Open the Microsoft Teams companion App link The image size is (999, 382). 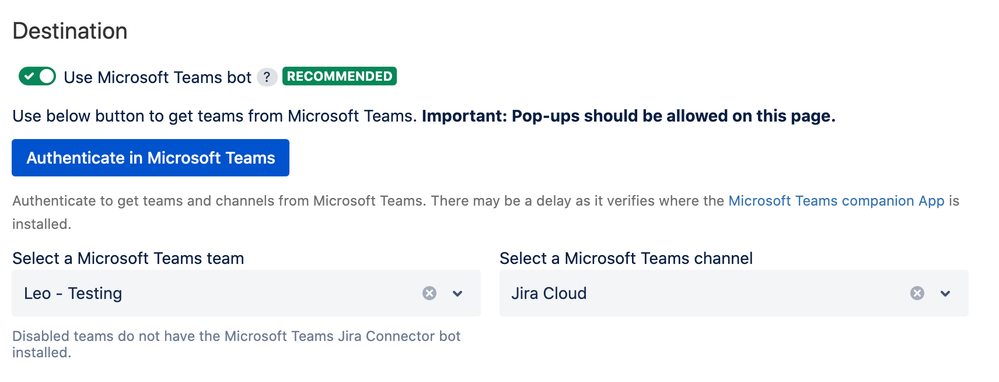[x=836, y=201]
